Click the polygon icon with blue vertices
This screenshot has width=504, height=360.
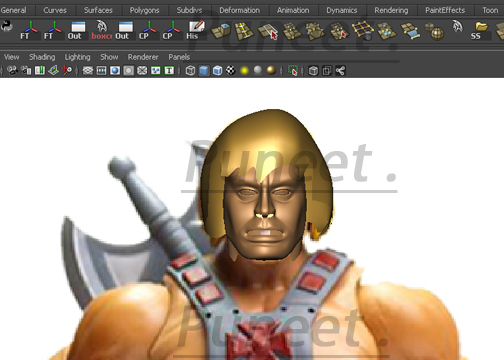point(387,31)
